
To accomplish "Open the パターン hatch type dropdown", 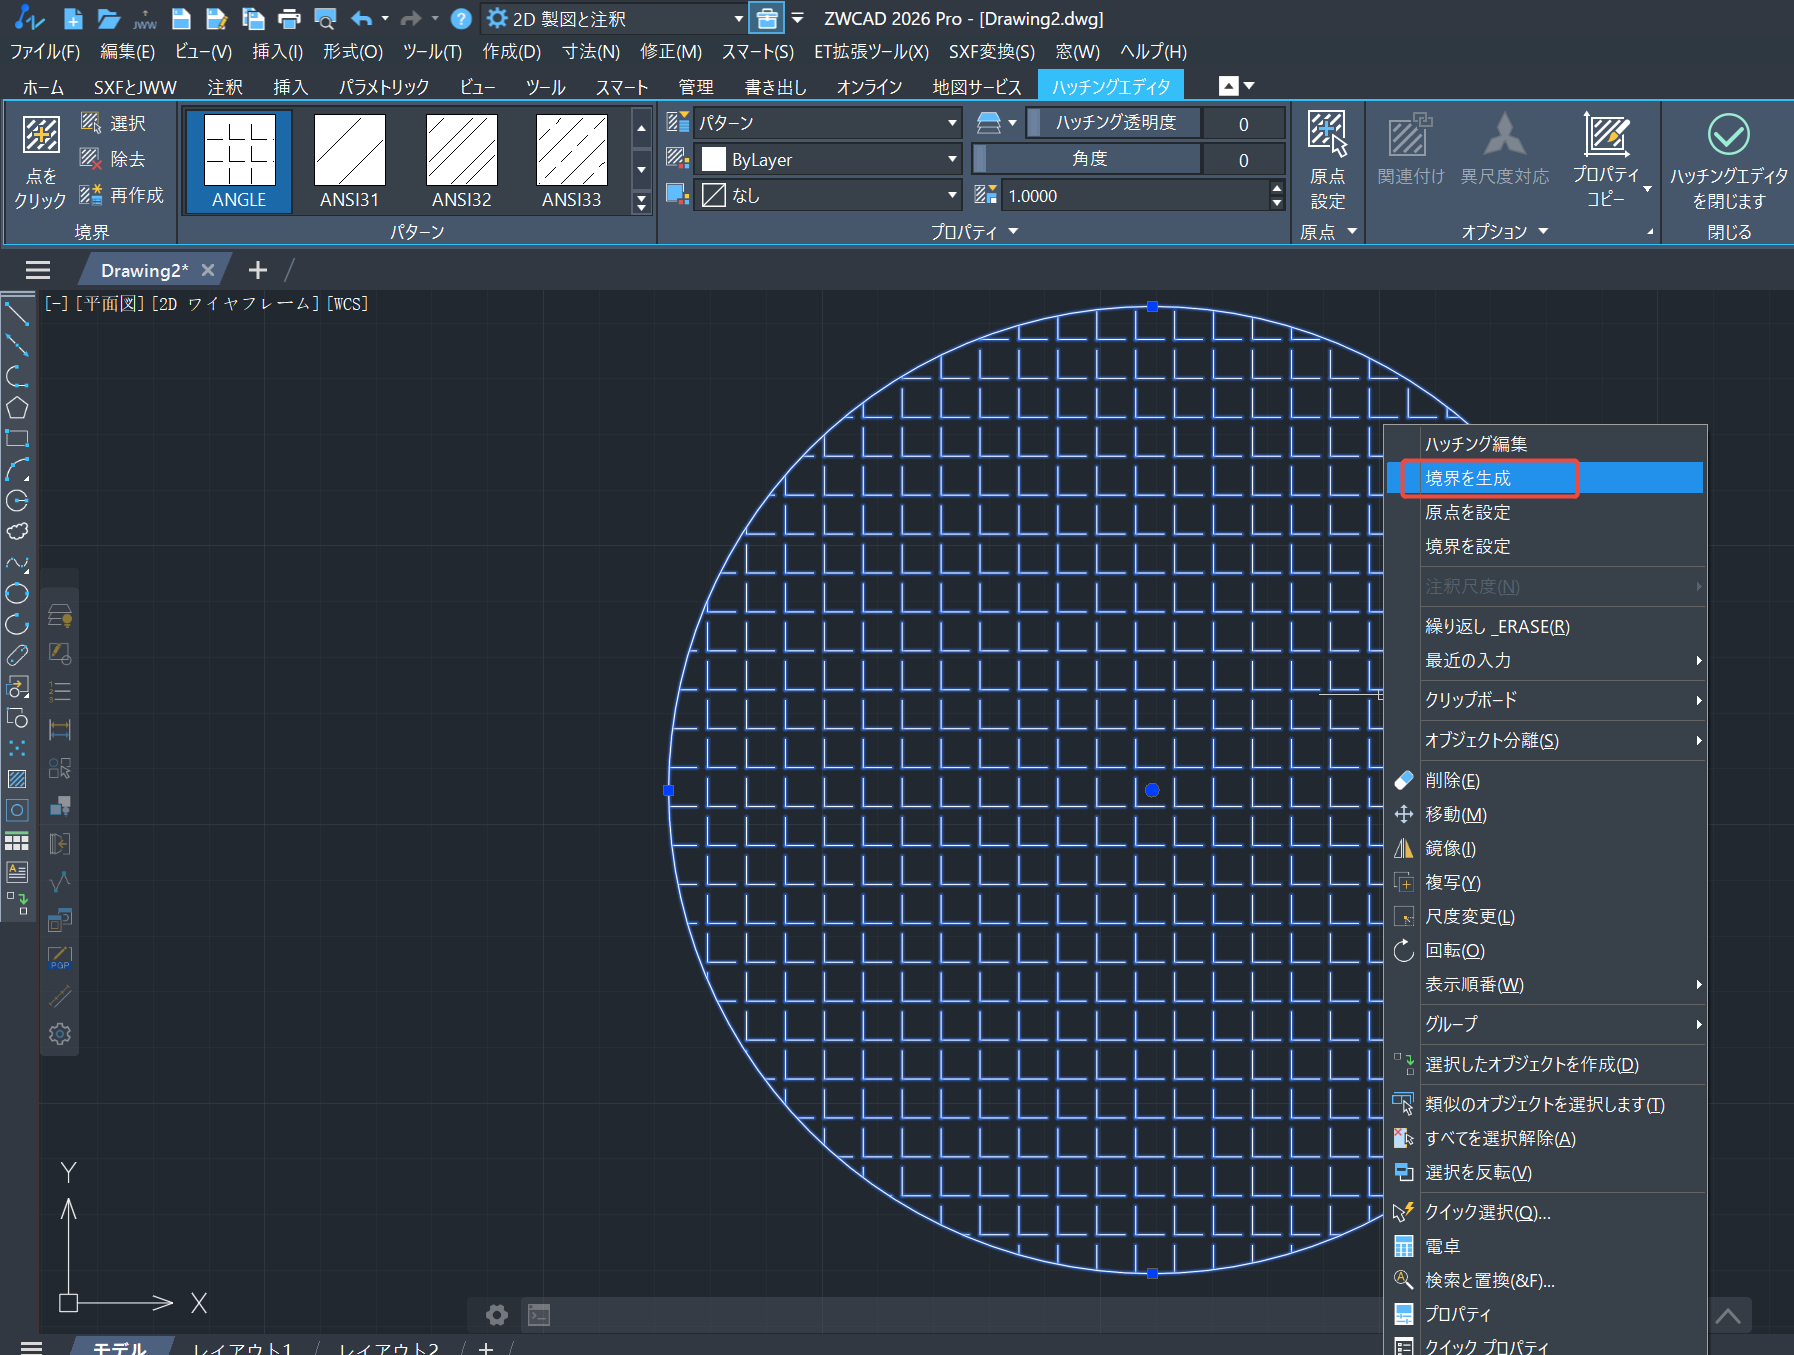I will pos(827,123).
